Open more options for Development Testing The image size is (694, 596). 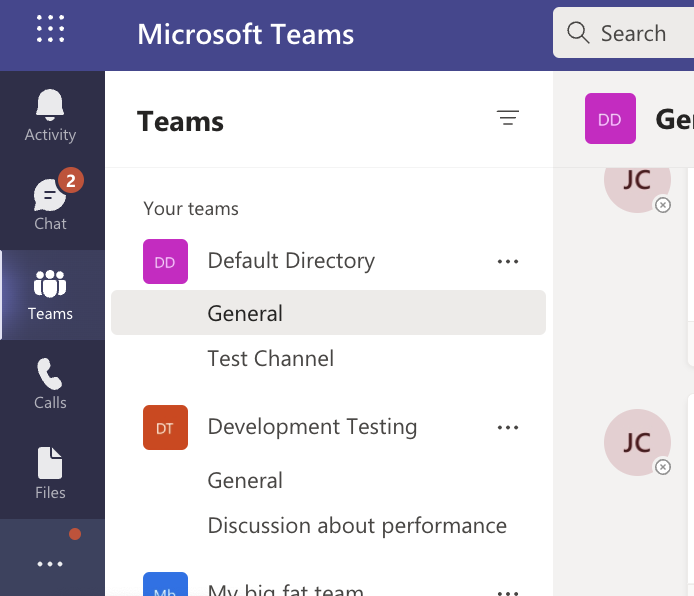point(508,427)
